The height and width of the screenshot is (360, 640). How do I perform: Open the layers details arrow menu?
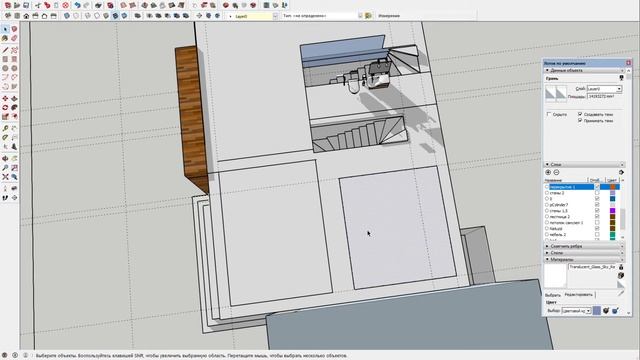click(x=621, y=172)
